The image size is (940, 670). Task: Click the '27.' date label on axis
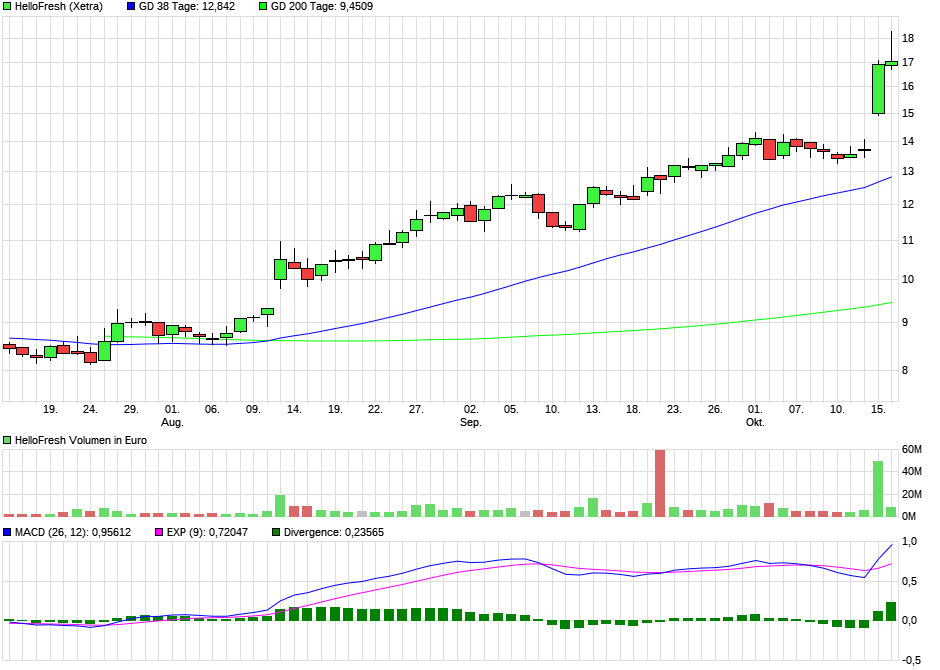pyautogui.click(x=416, y=409)
